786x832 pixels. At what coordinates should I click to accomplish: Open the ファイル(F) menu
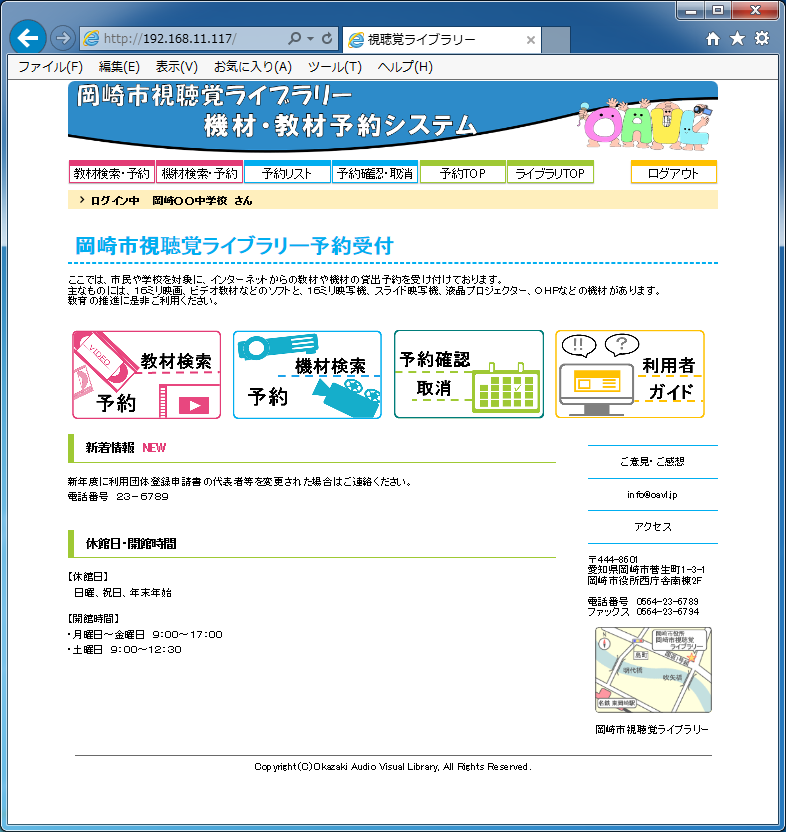point(50,67)
